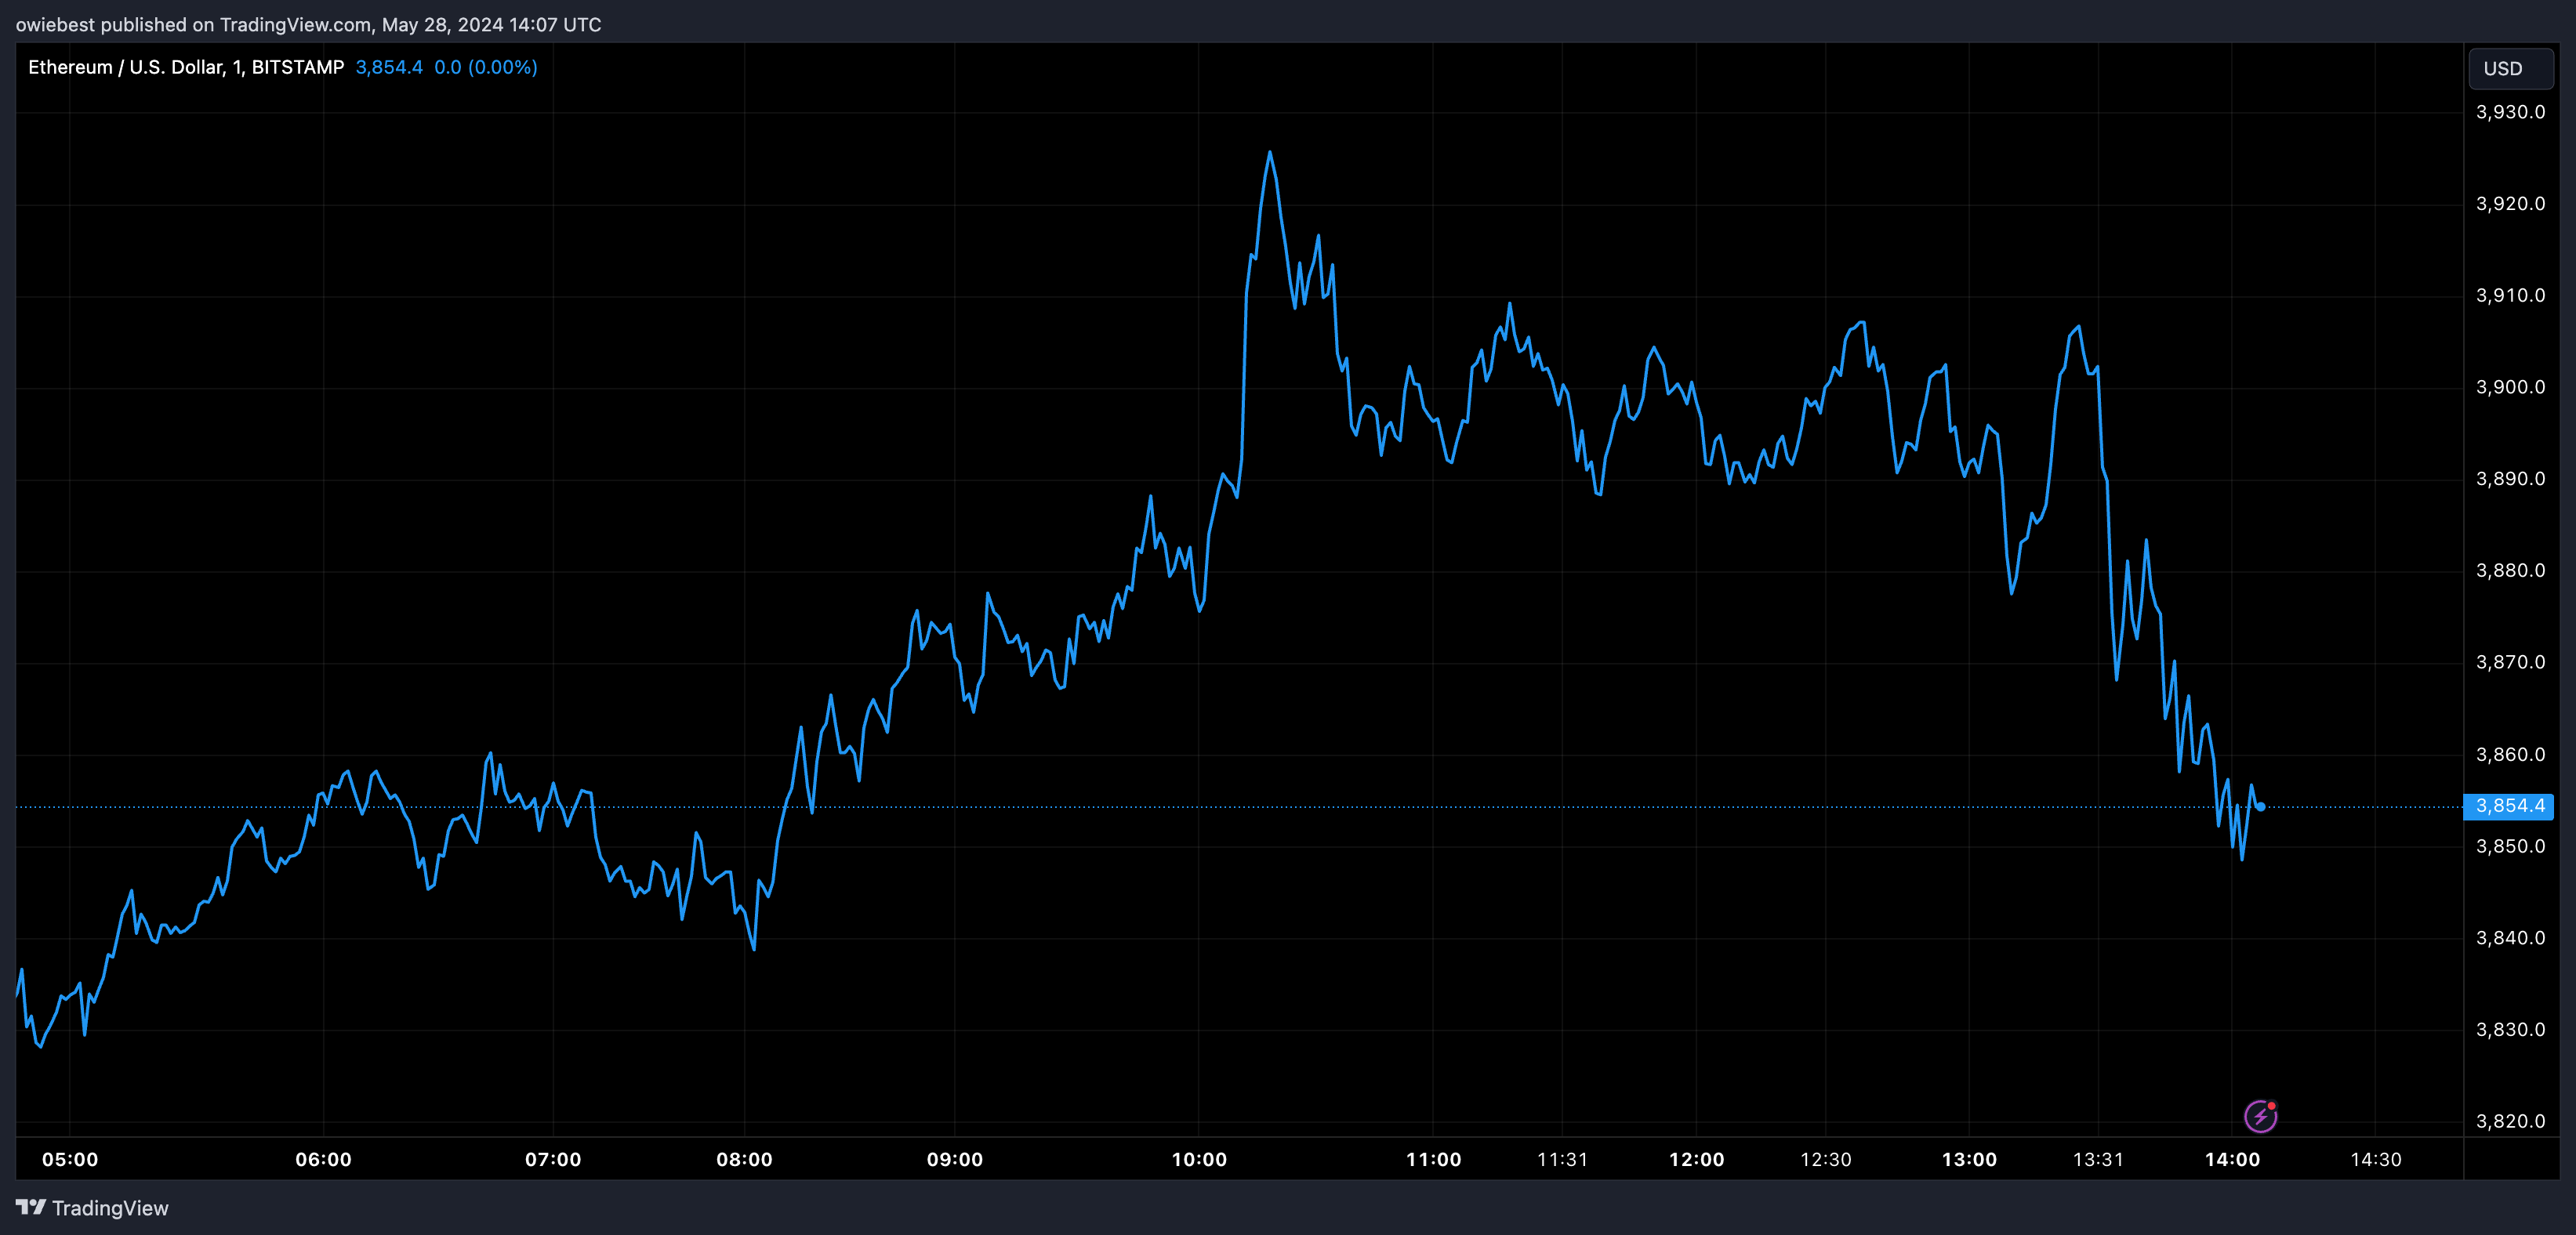
Task: Click the Ethereum / U.S. Dollar symbol title
Action: point(186,67)
